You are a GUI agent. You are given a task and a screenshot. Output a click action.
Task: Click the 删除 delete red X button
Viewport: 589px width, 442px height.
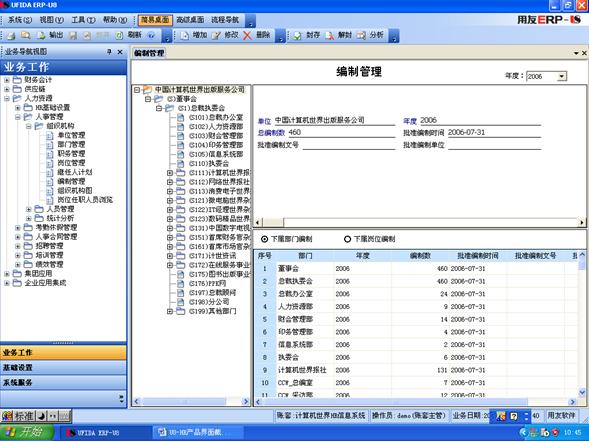tap(257, 35)
